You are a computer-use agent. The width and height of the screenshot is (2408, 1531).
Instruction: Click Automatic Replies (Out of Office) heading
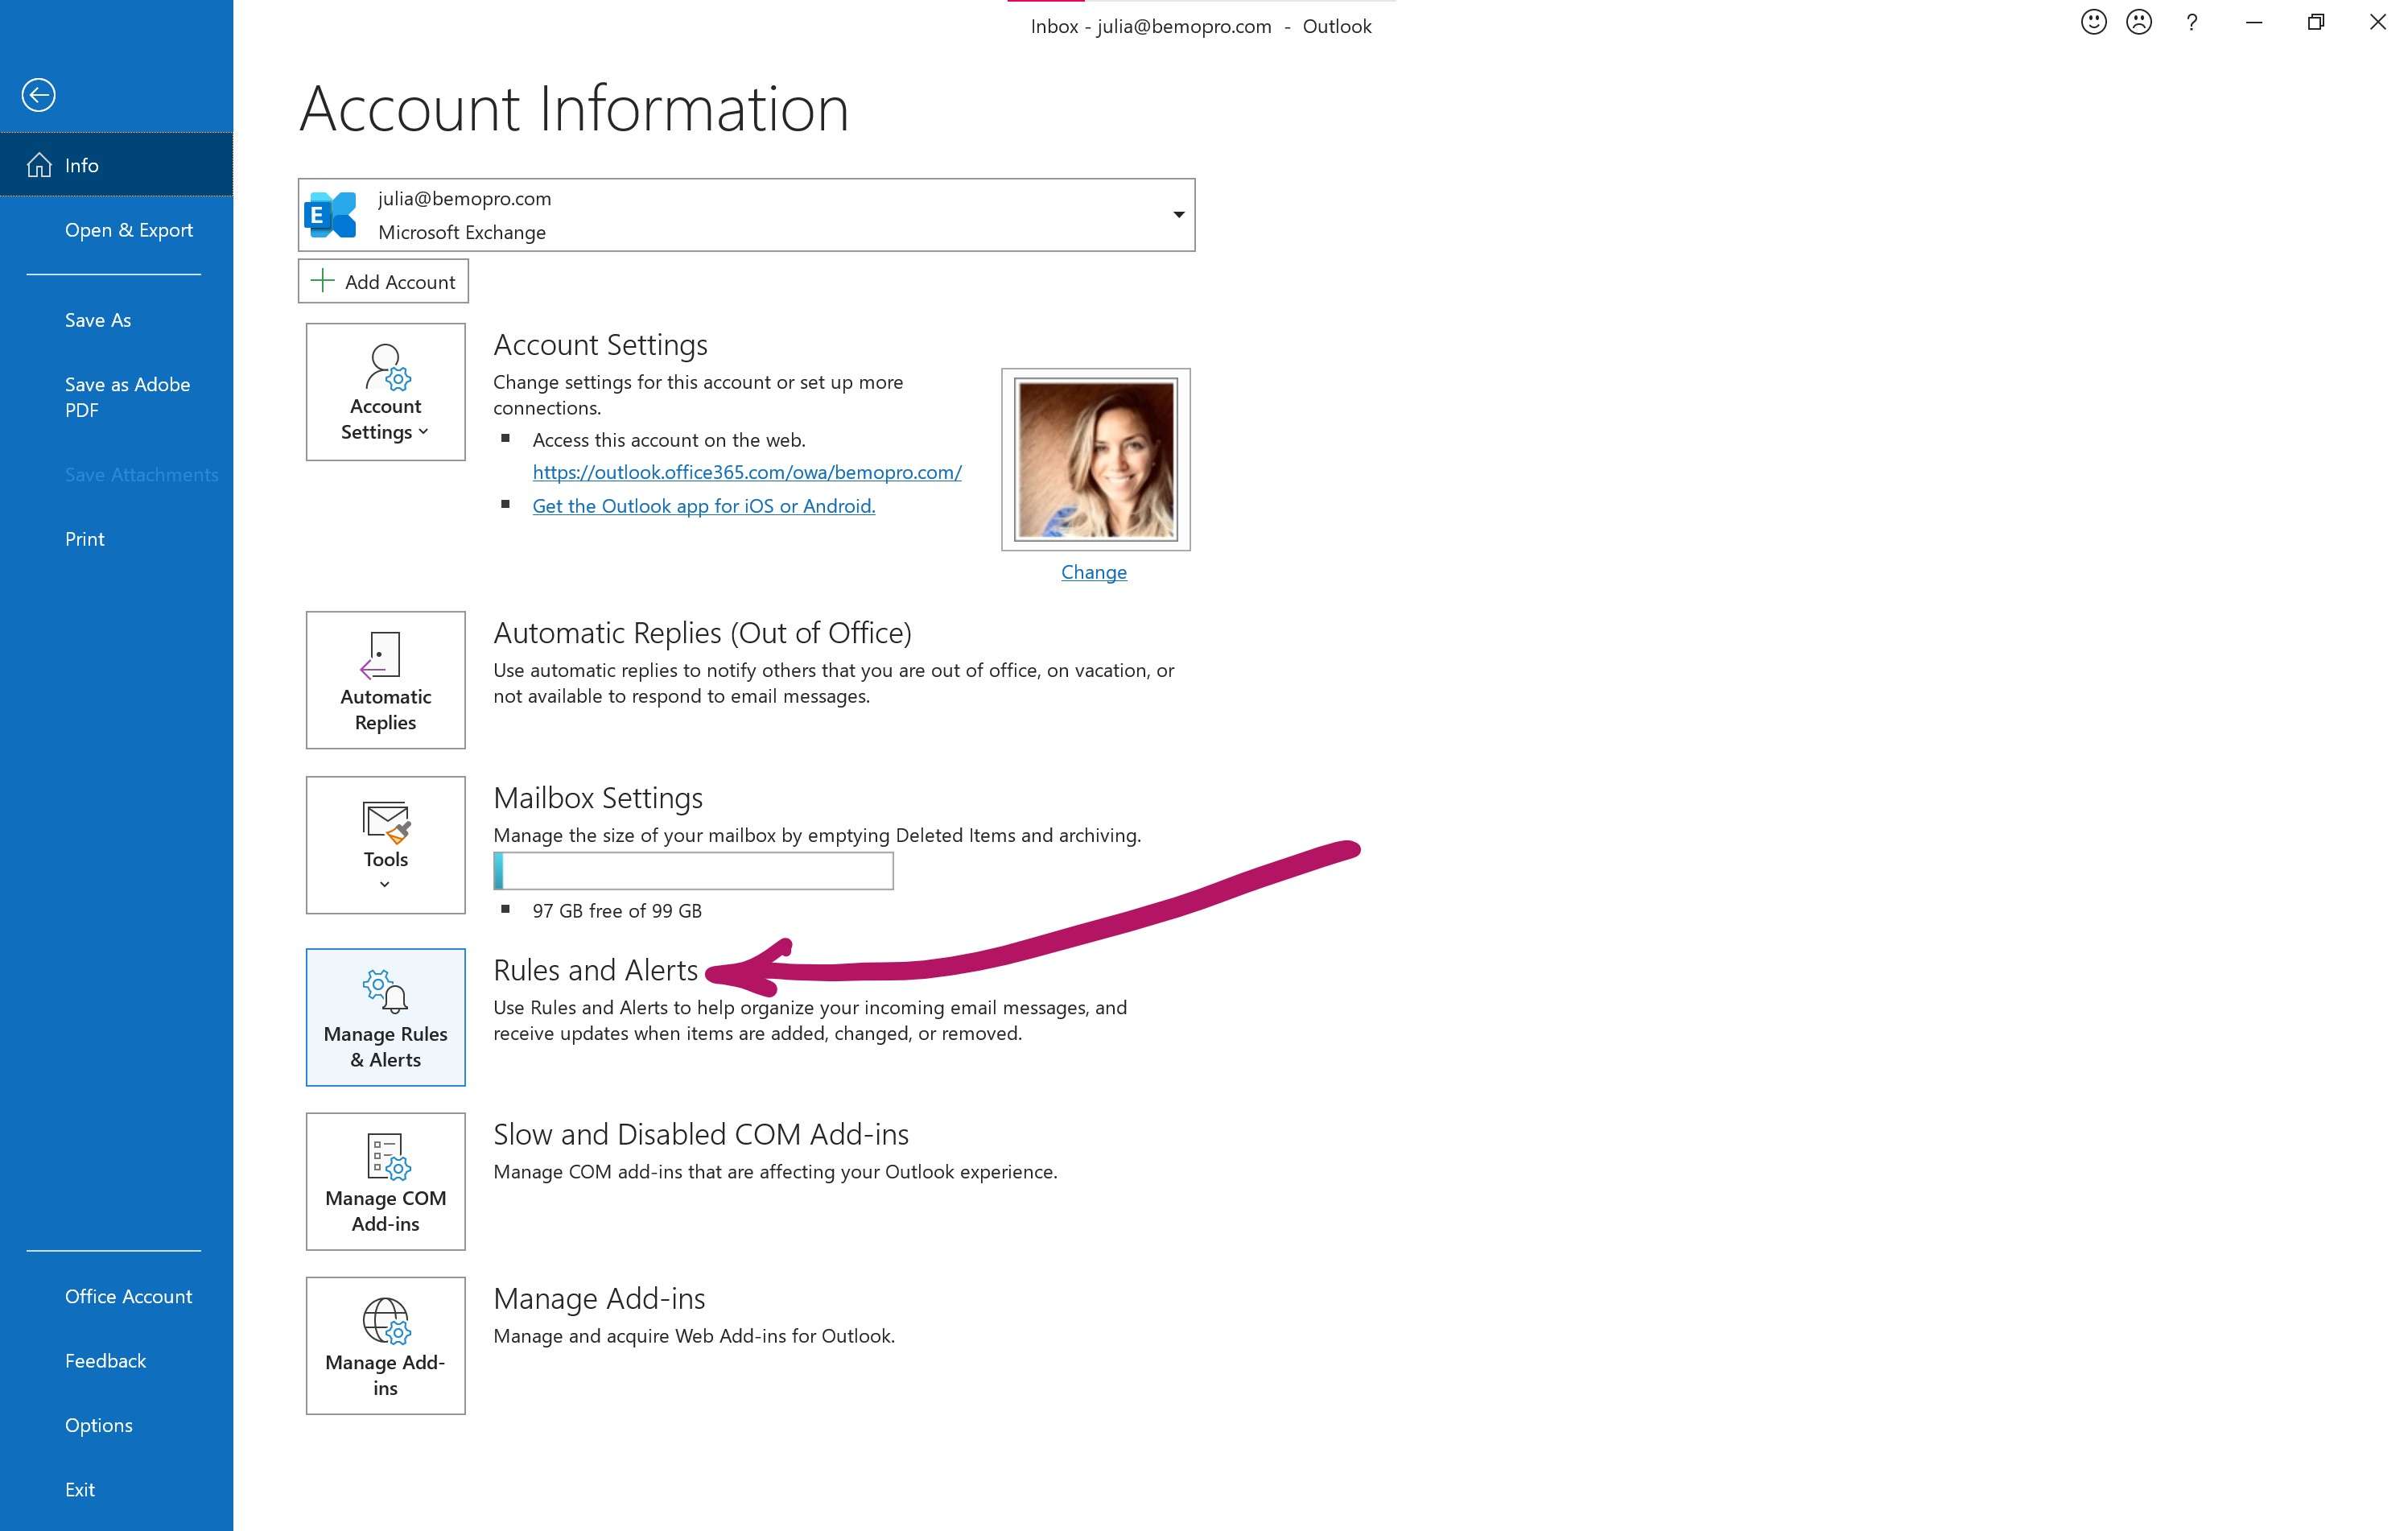[x=702, y=633]
